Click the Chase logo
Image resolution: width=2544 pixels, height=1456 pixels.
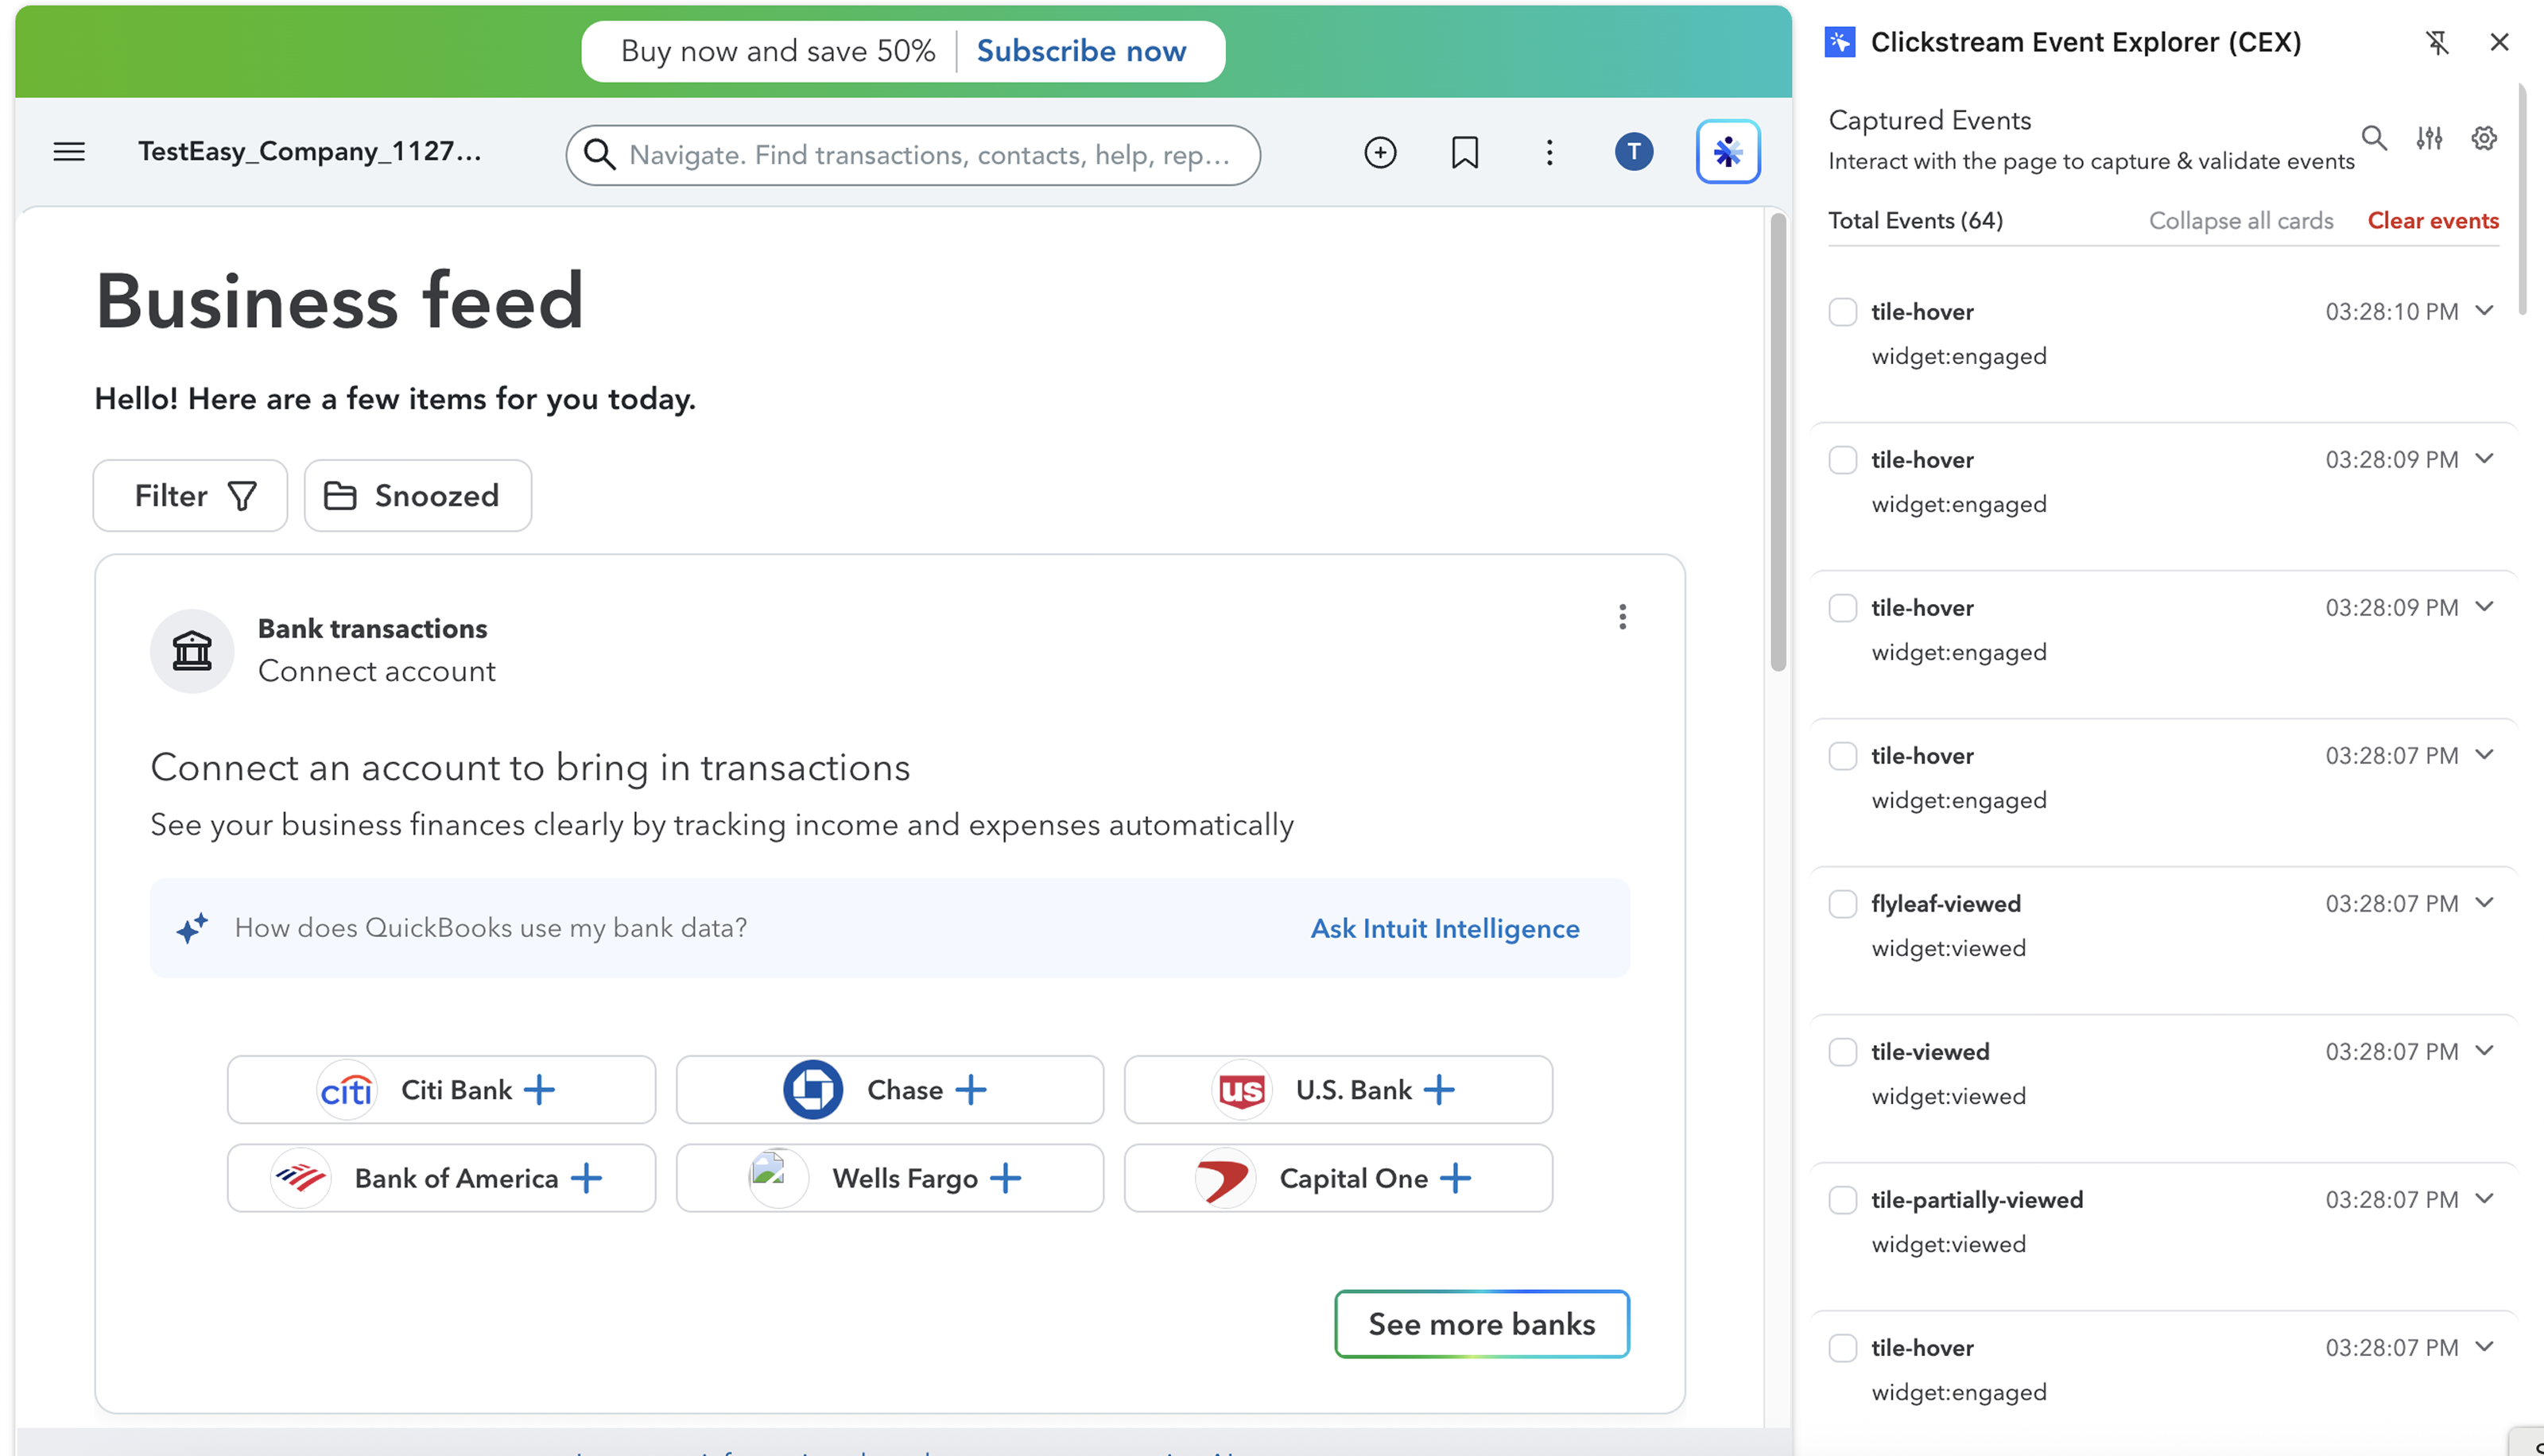pyautogui.click(x=813, y=1090)
